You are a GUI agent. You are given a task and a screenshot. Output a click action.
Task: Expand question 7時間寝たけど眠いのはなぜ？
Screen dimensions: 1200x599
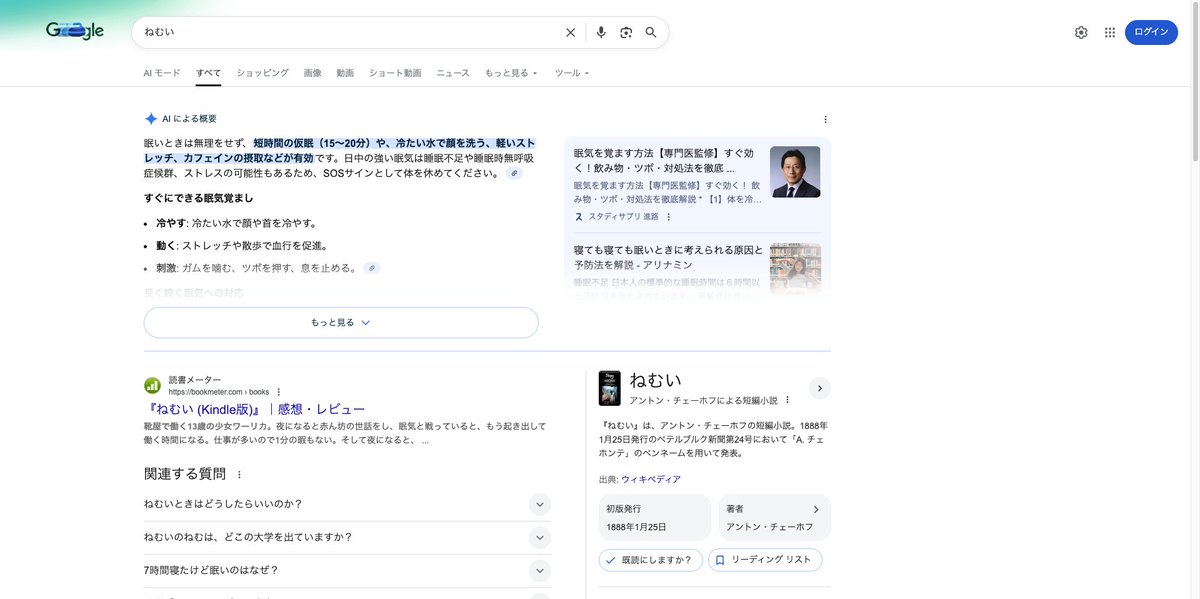point(539,570)
